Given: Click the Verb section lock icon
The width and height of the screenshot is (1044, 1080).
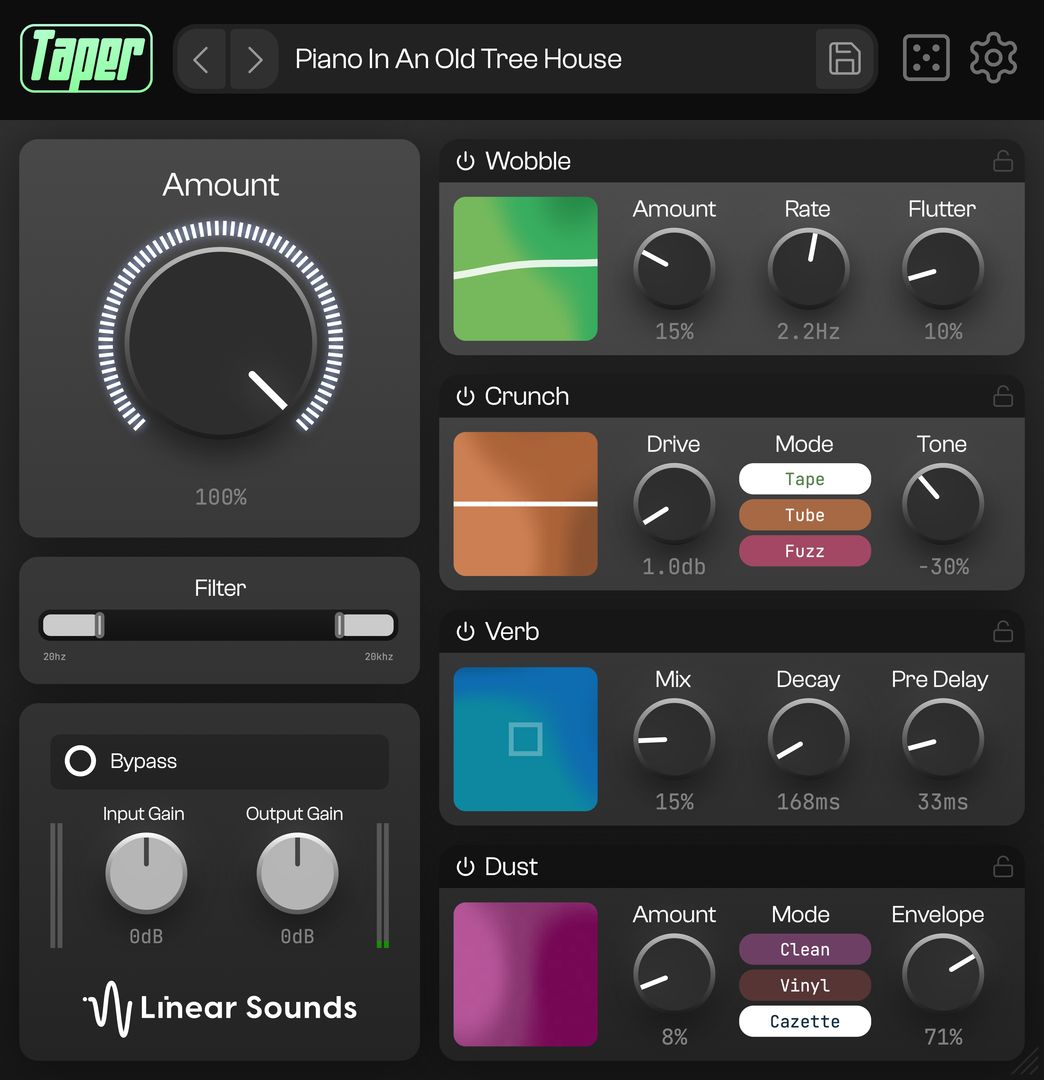Looking at the screenshot, I should (x=1002, y=631).
